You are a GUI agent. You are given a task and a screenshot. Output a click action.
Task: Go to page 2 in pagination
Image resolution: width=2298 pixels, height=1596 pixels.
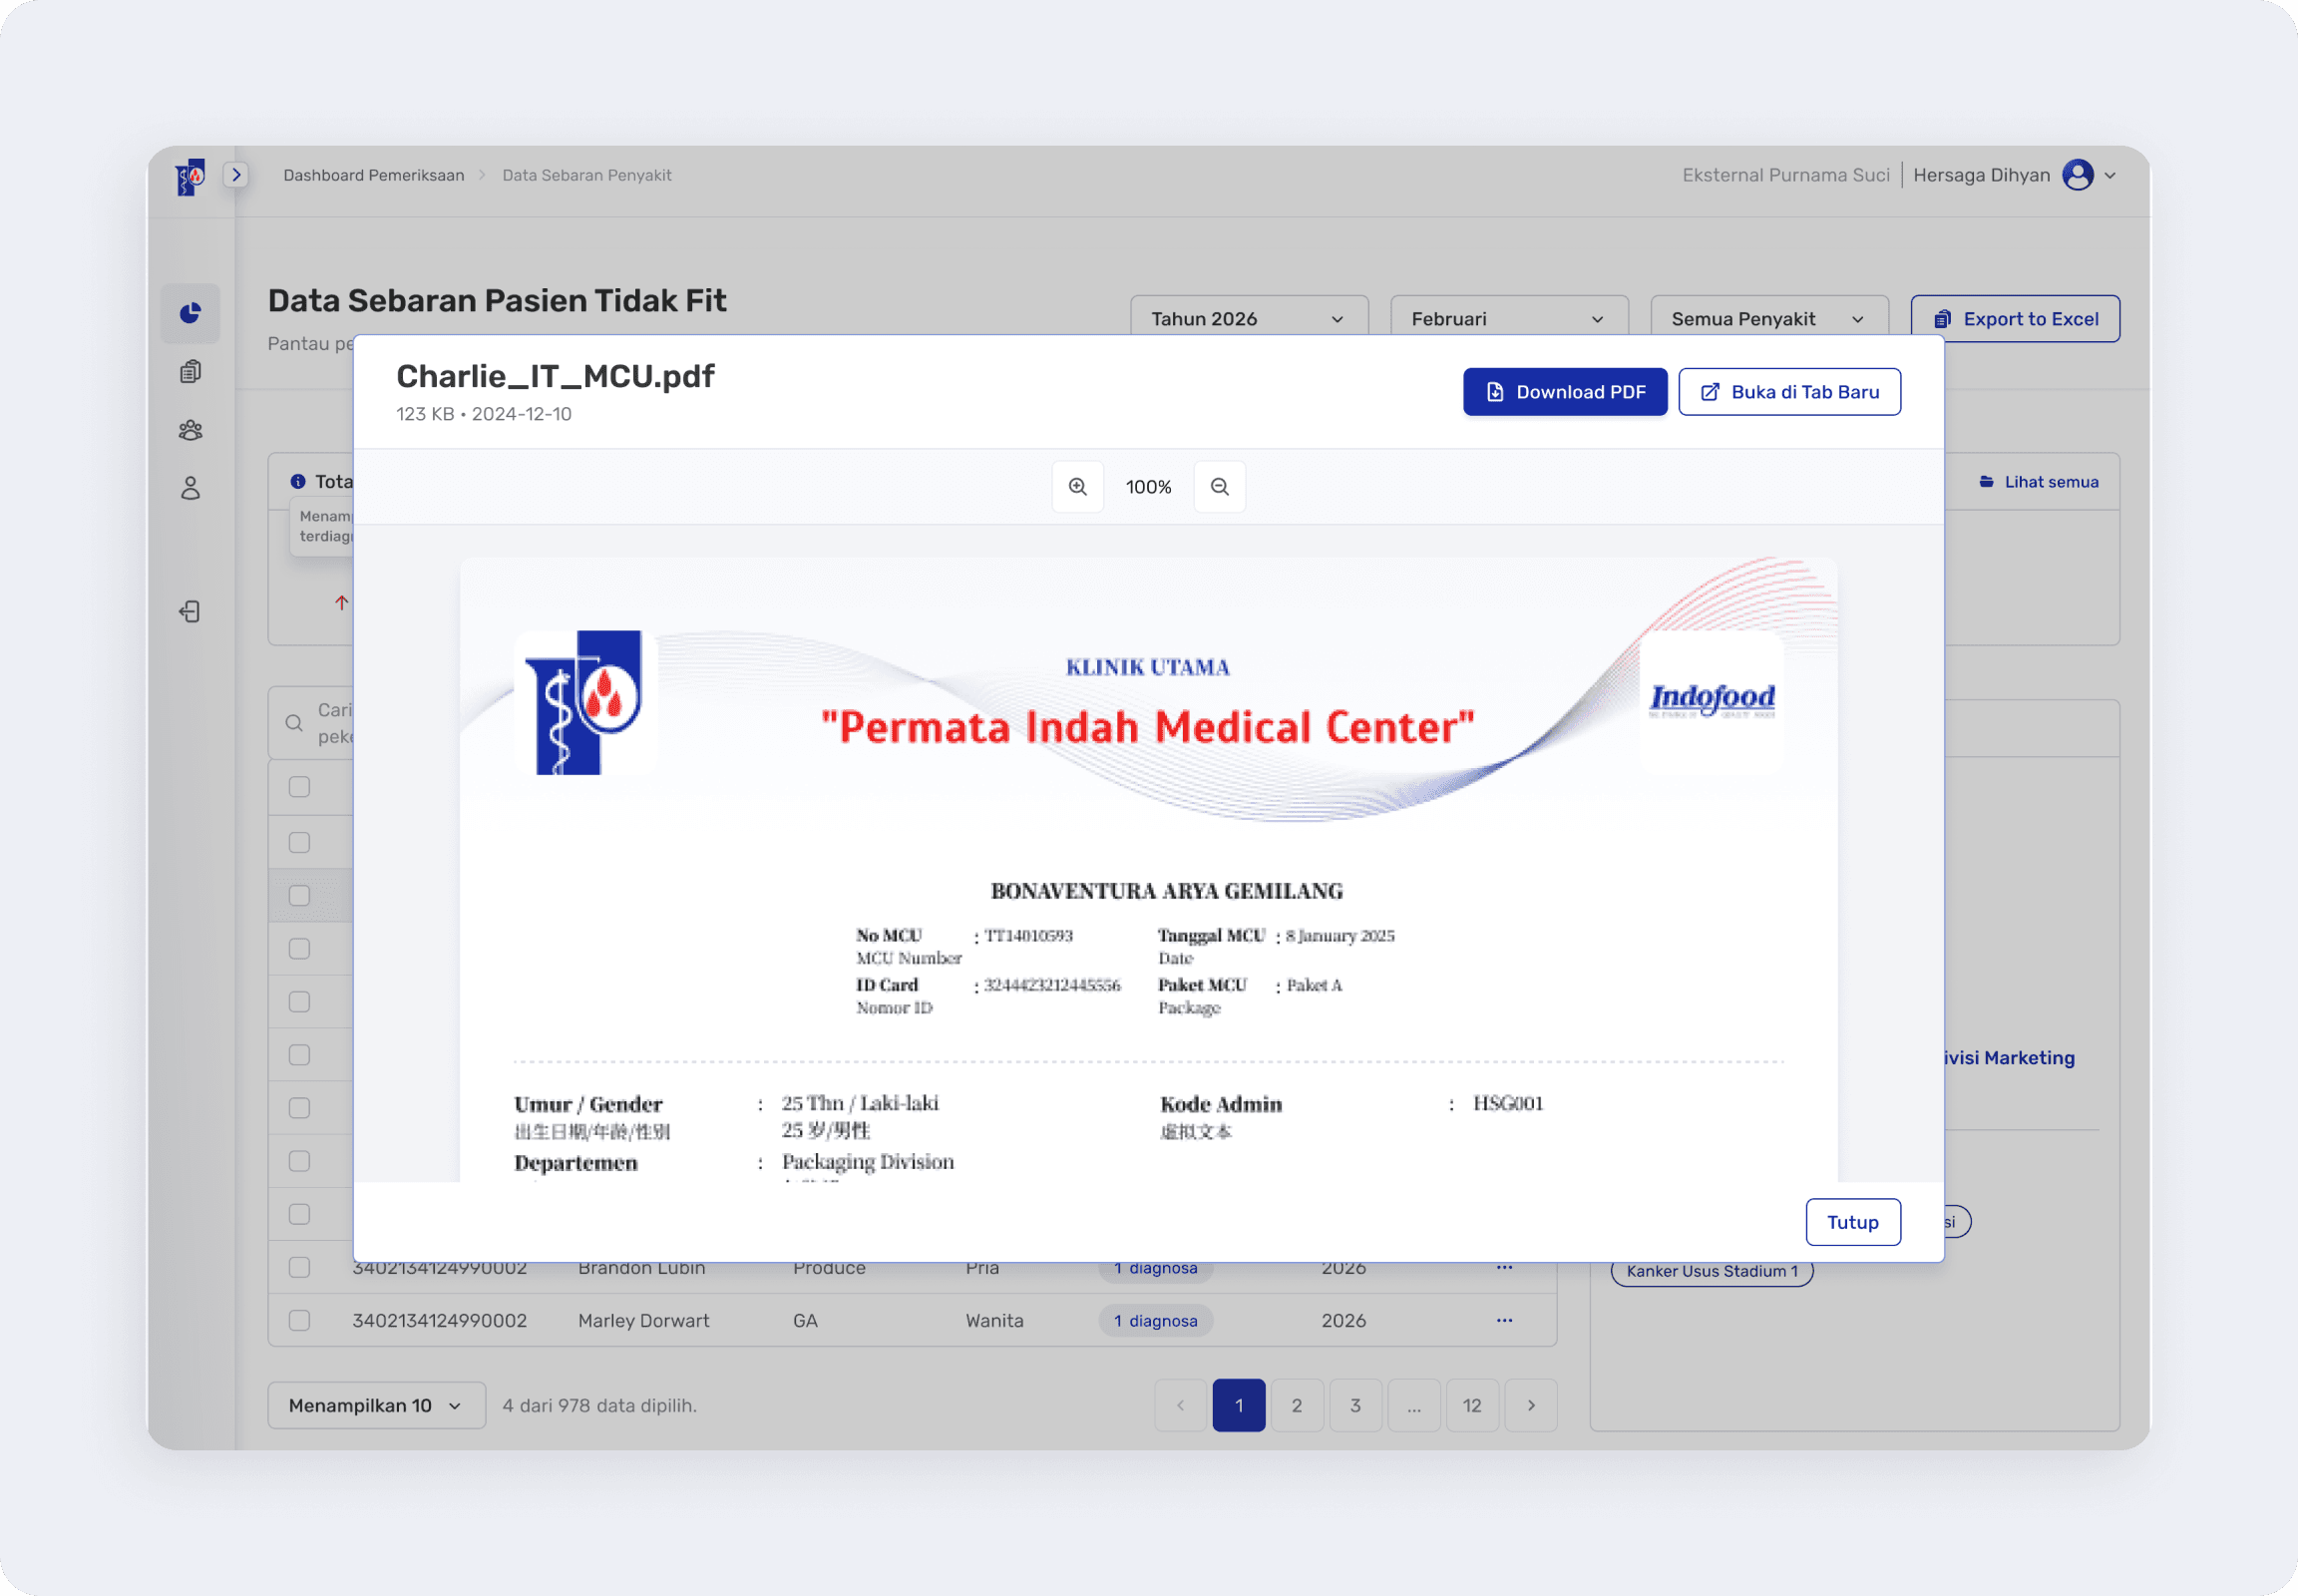pyautogui.click(x=1297, y=1405)
